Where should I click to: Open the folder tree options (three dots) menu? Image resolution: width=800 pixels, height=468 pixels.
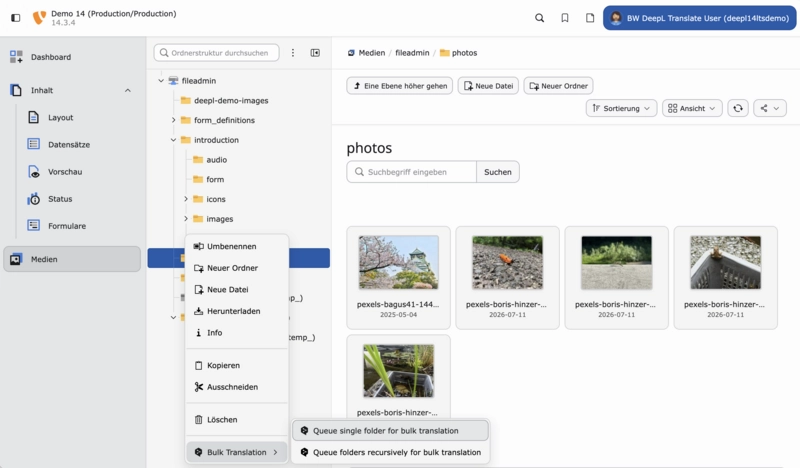(x=293, y=53)
